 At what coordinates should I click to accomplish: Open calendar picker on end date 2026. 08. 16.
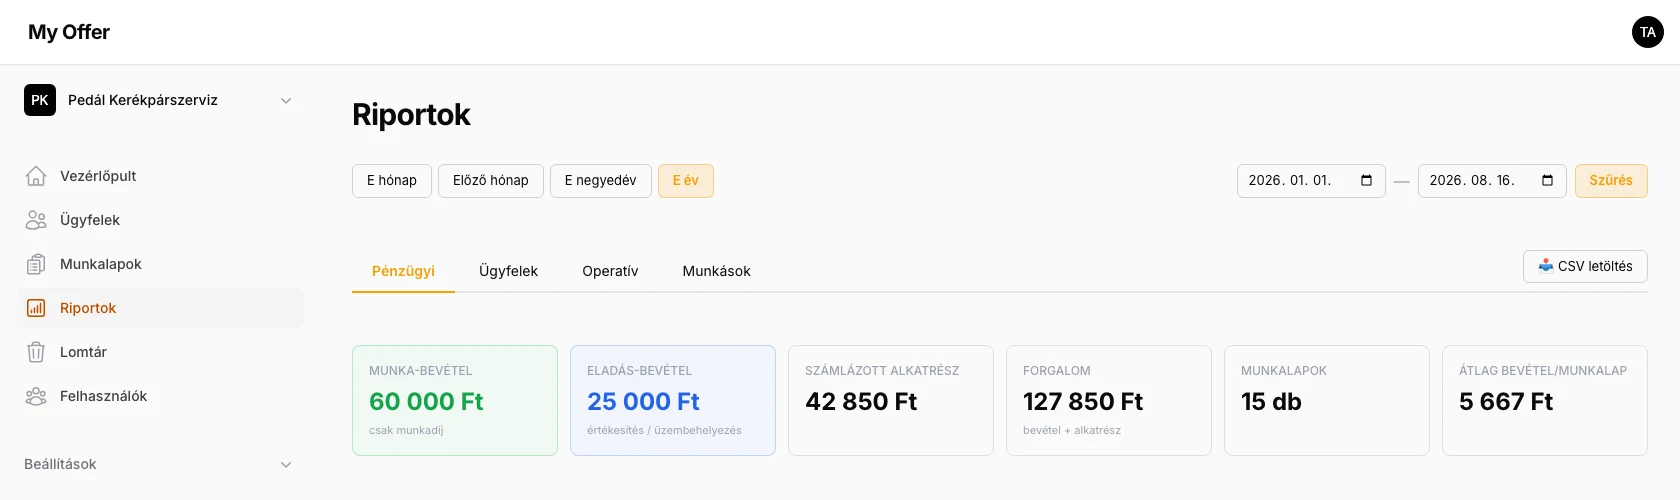1548,180
